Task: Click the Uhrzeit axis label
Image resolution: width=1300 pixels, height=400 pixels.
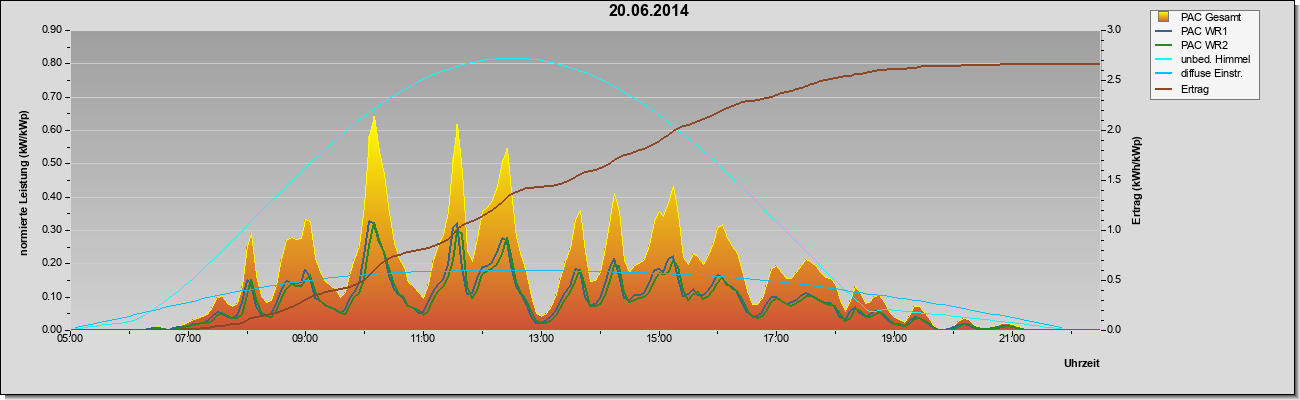Action: [x=1082, y=364]
